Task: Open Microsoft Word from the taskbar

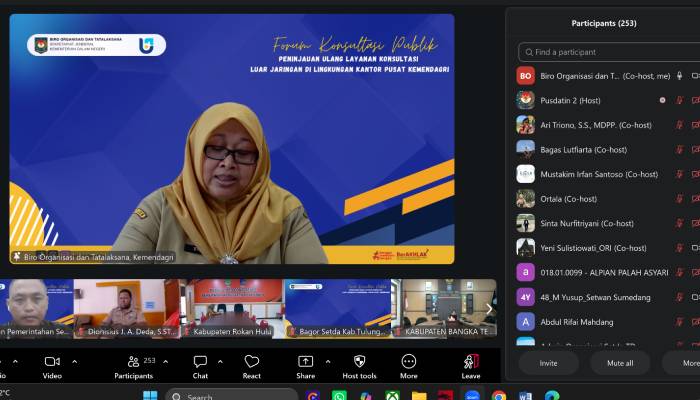Action: point(525,396)
